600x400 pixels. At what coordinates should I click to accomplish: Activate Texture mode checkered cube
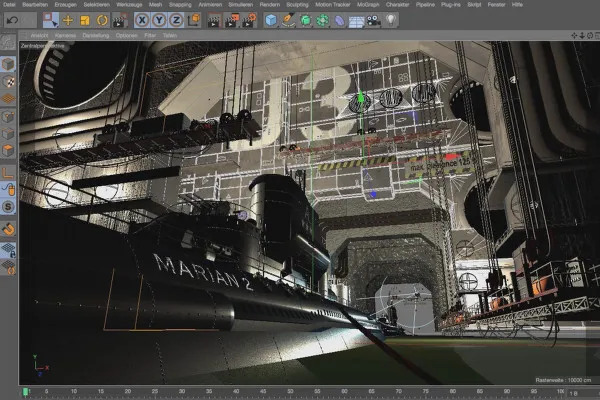point(8,81)
